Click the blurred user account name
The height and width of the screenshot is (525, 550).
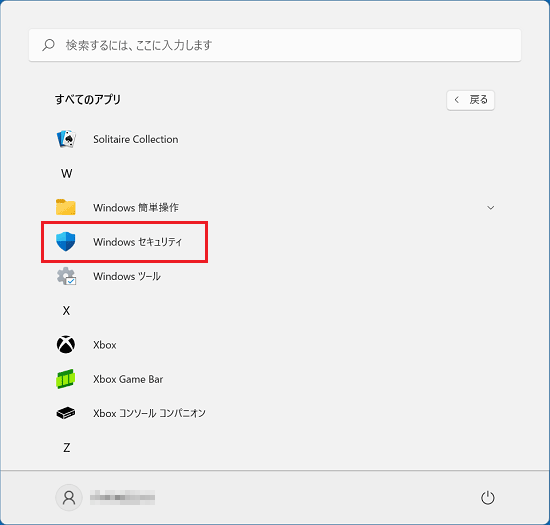pos(122,498)
